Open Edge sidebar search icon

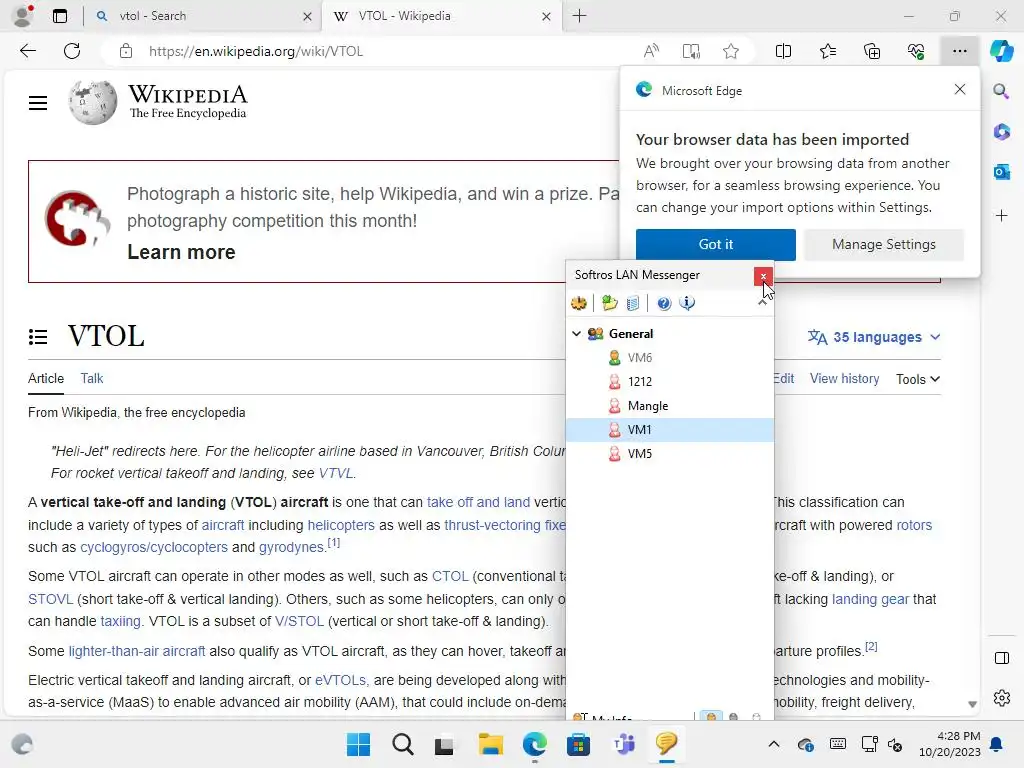(x=1001, y=91)
